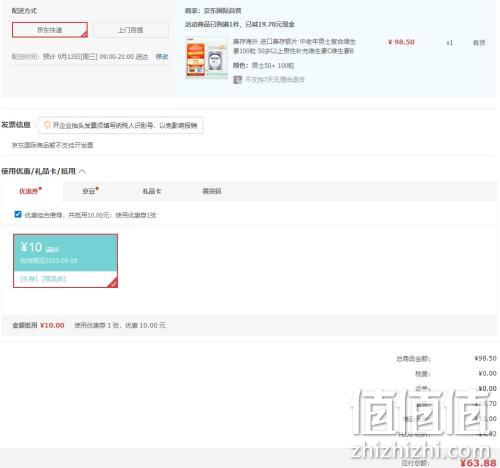Switch to the 礼品卡 tab
This screenshot has width=500, height=468.
(x=152, y=191)
